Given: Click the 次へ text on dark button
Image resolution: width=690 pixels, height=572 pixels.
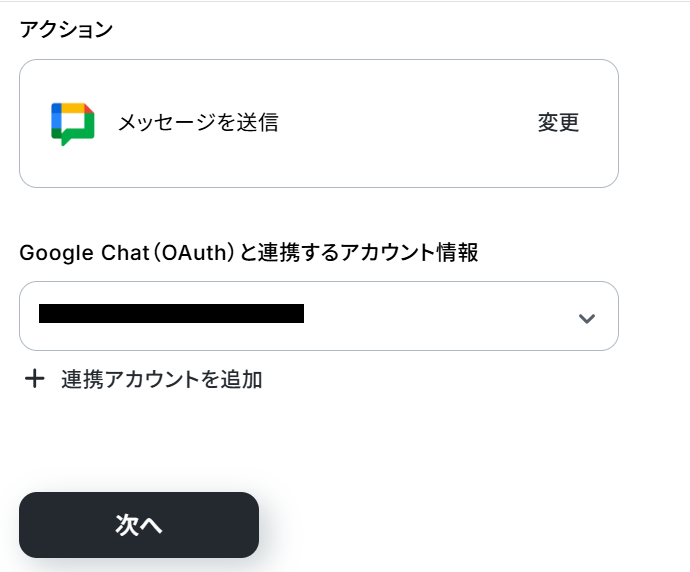Looking at the screenshot, I should tap(139, 526).
